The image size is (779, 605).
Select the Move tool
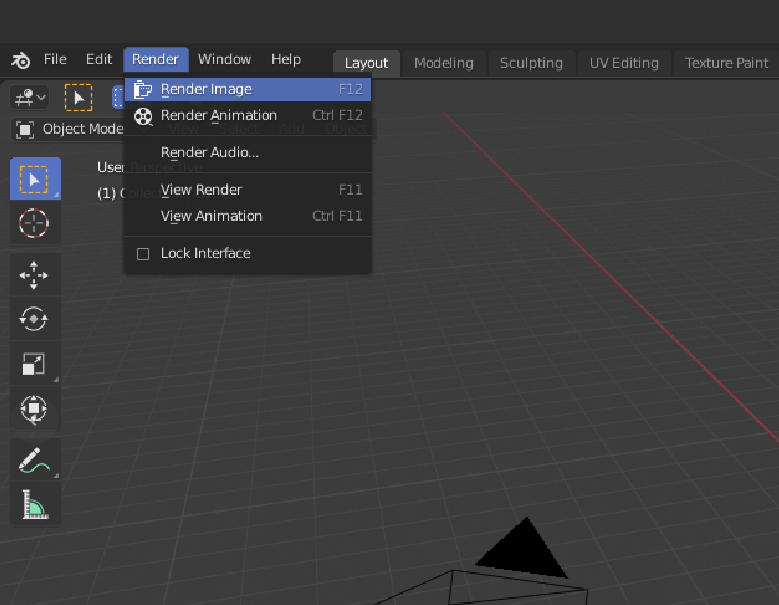pyautogui.click(x=34, y=275)
